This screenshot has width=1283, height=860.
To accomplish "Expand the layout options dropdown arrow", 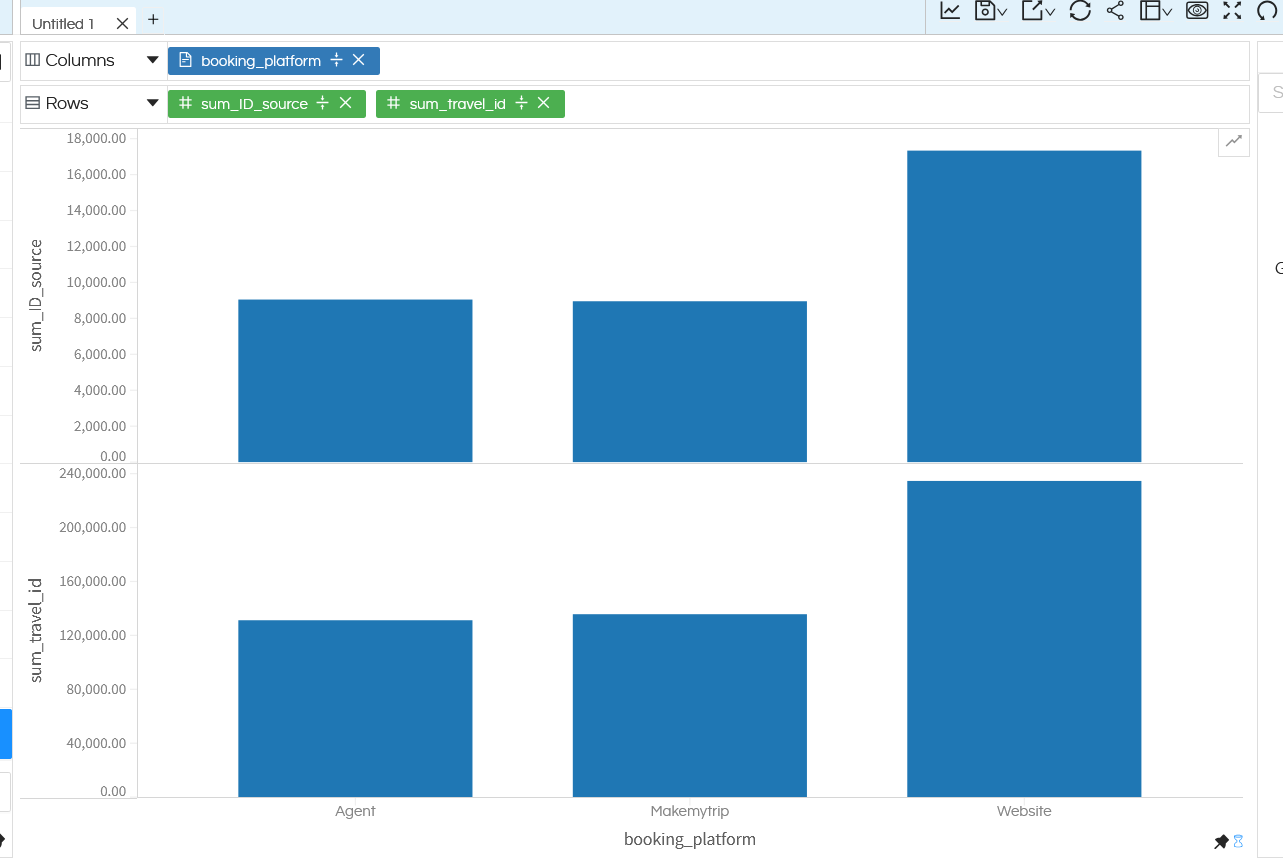I will pos(1167,12).
